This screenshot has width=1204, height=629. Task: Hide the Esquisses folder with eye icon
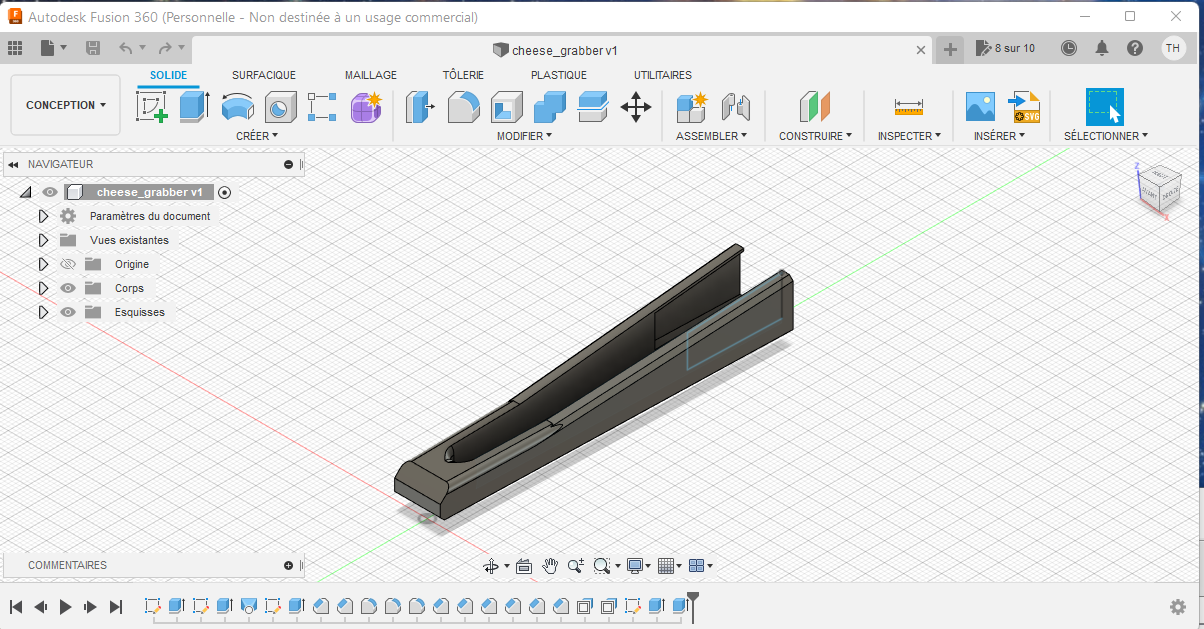coord(68,312)
